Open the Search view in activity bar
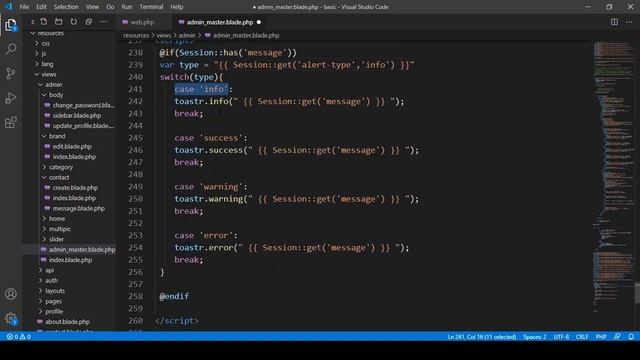The width and height of the screenshot is (640, 360). click(11, 49)
